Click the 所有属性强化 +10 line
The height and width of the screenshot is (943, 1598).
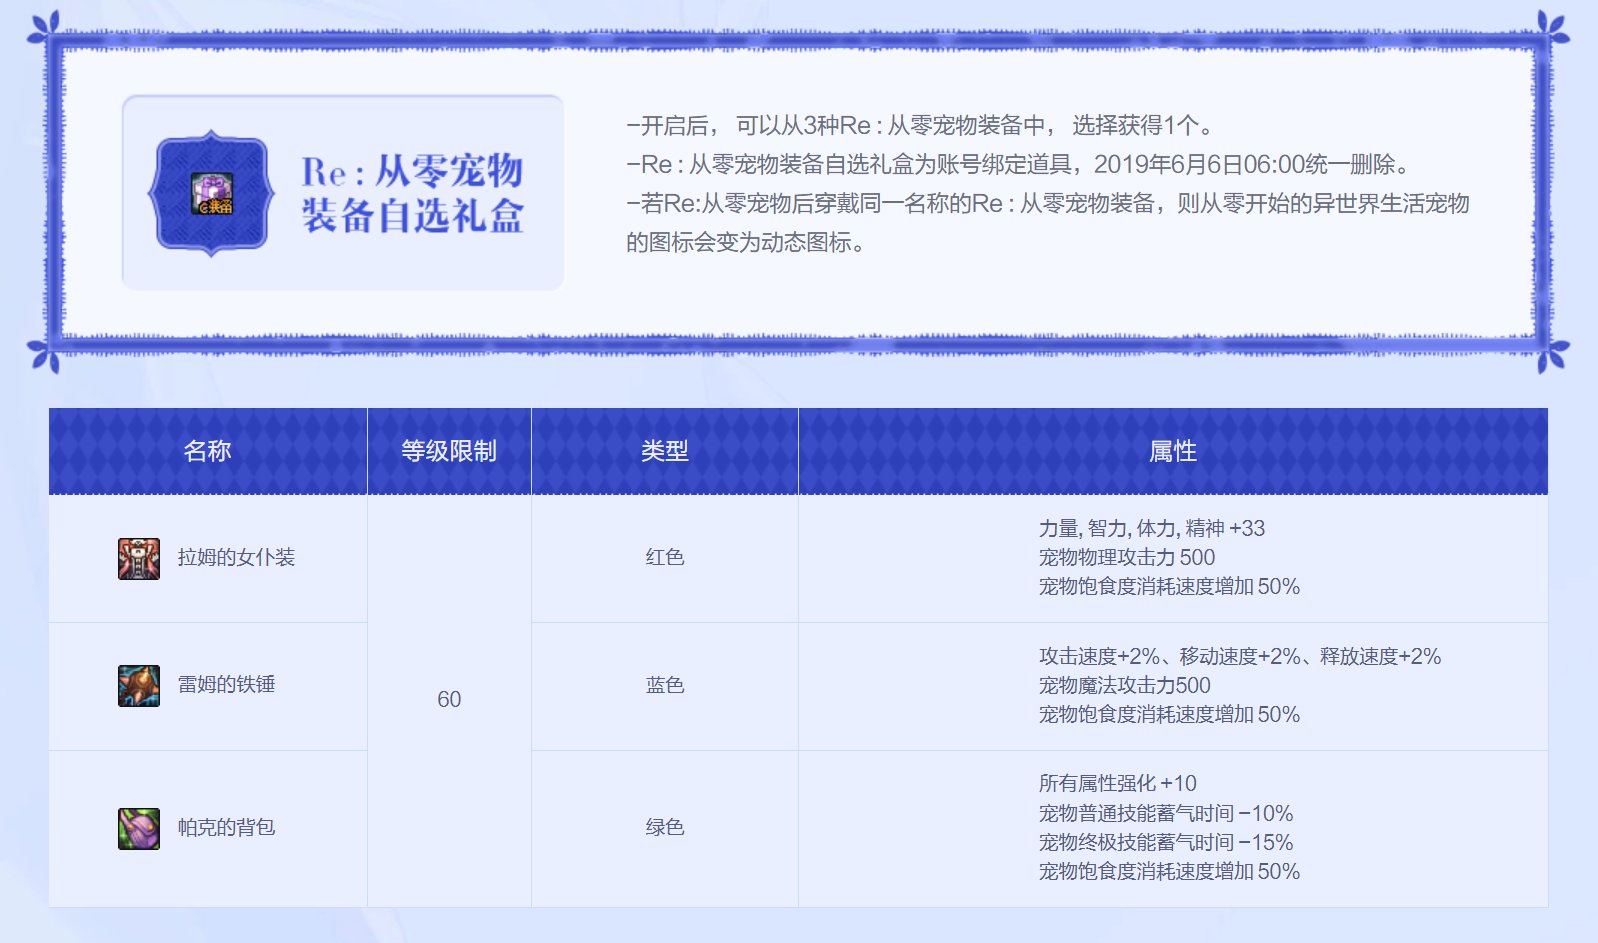[x=1117, y=783]
